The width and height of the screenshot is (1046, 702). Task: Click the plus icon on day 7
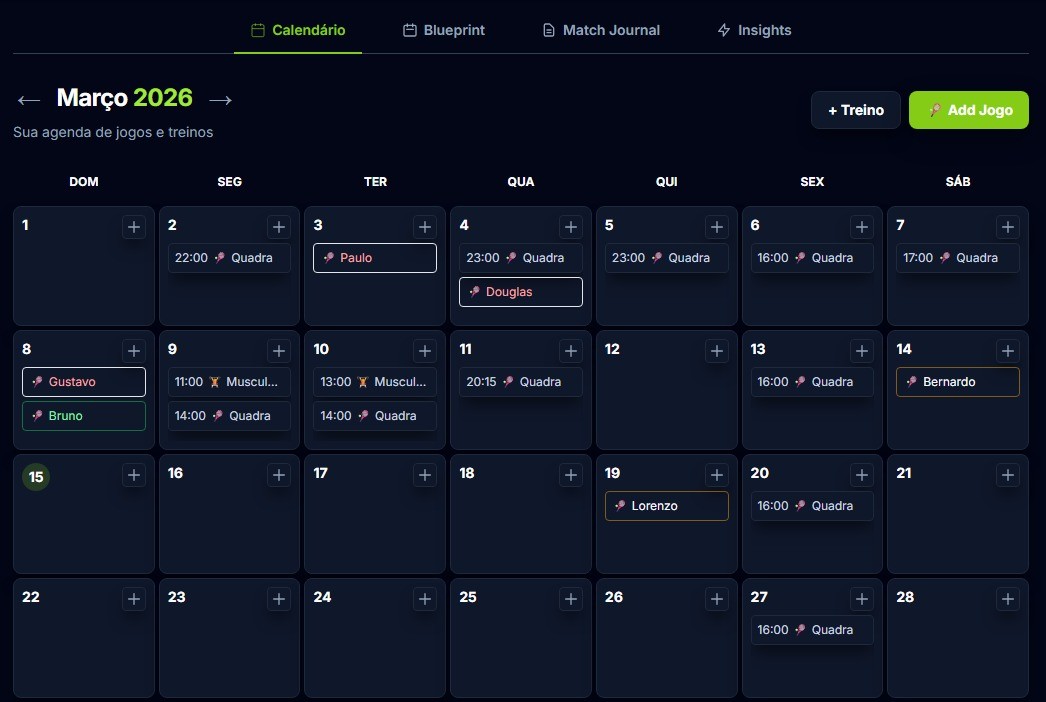tap(1007, 227)
